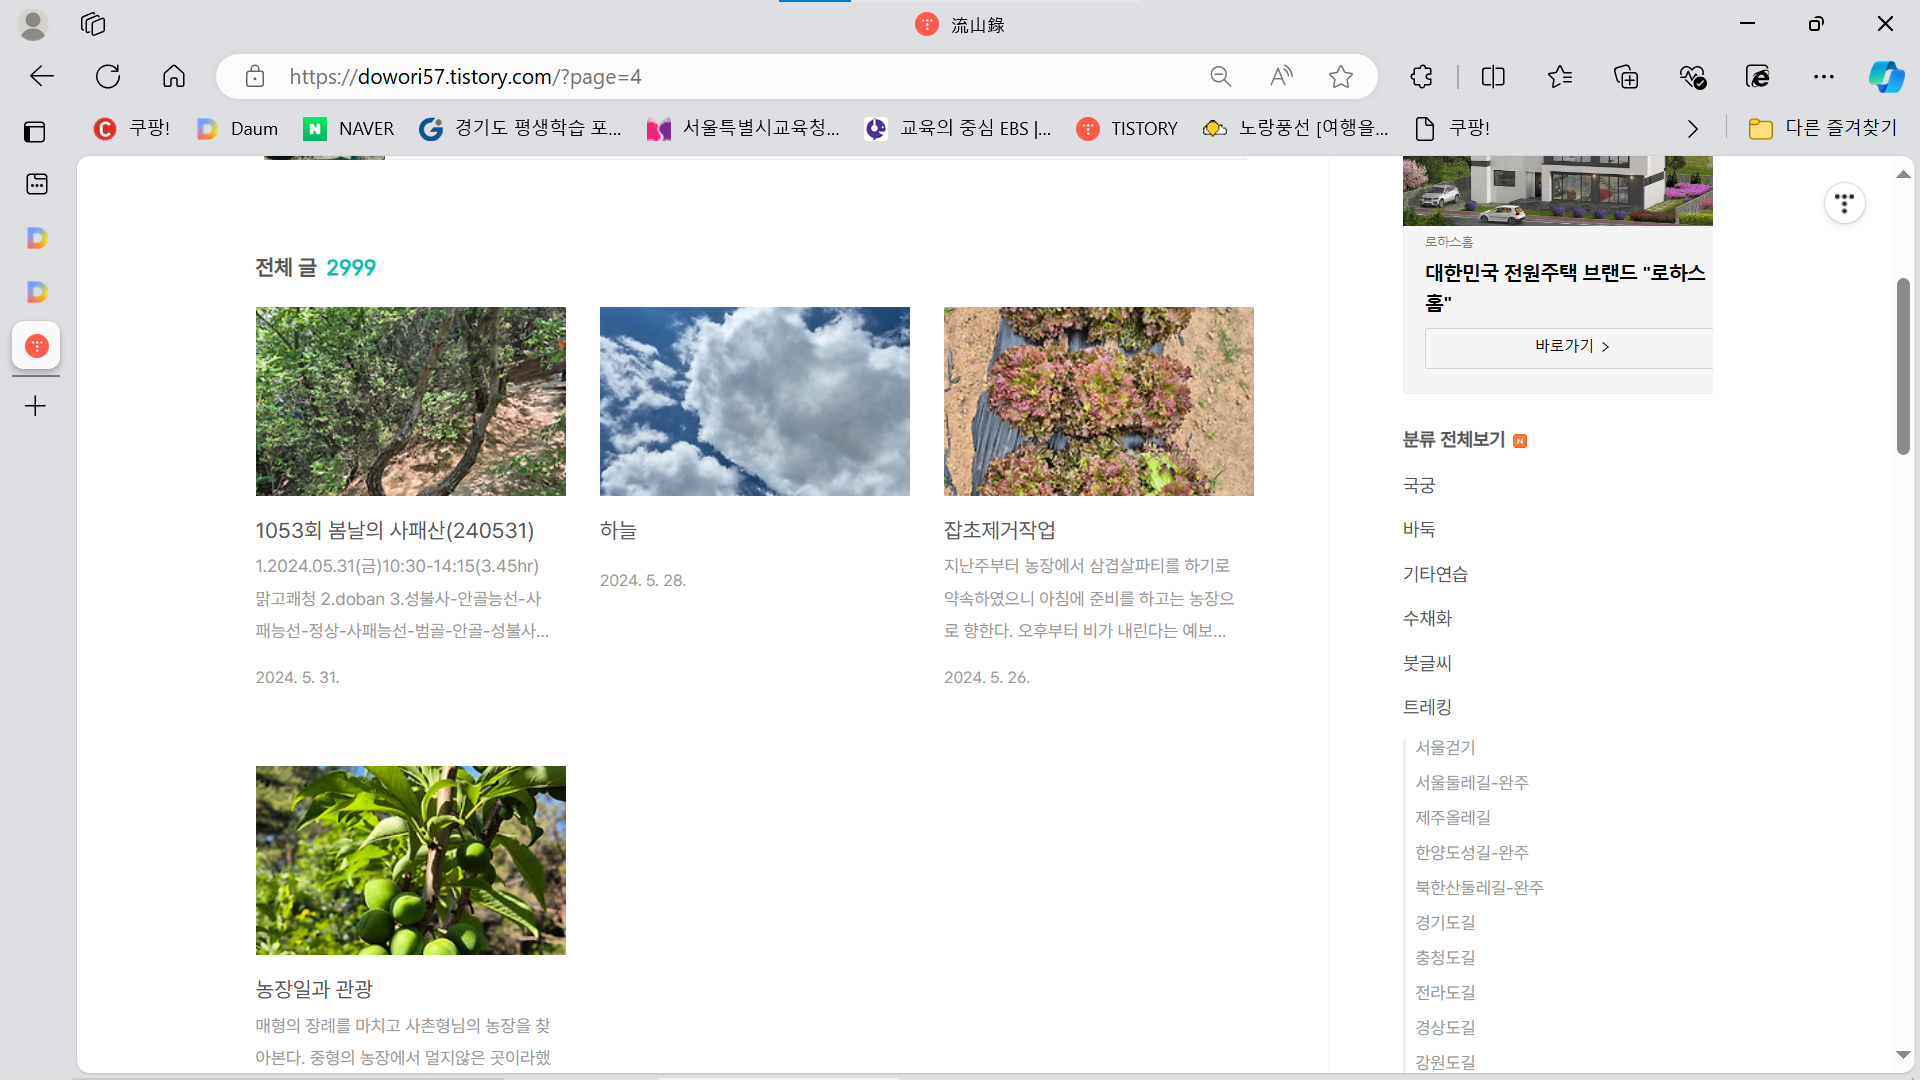1920x1080 pixels.
Task: Open the Extensions puzzle icon
Action: coord(1421,76)
